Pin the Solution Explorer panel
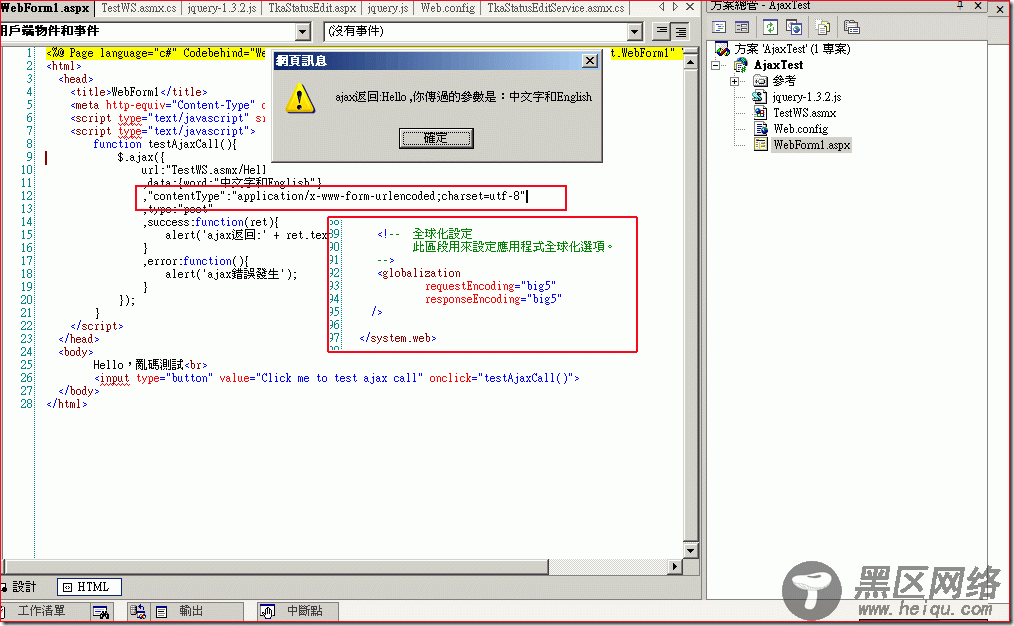 [960, 6]
